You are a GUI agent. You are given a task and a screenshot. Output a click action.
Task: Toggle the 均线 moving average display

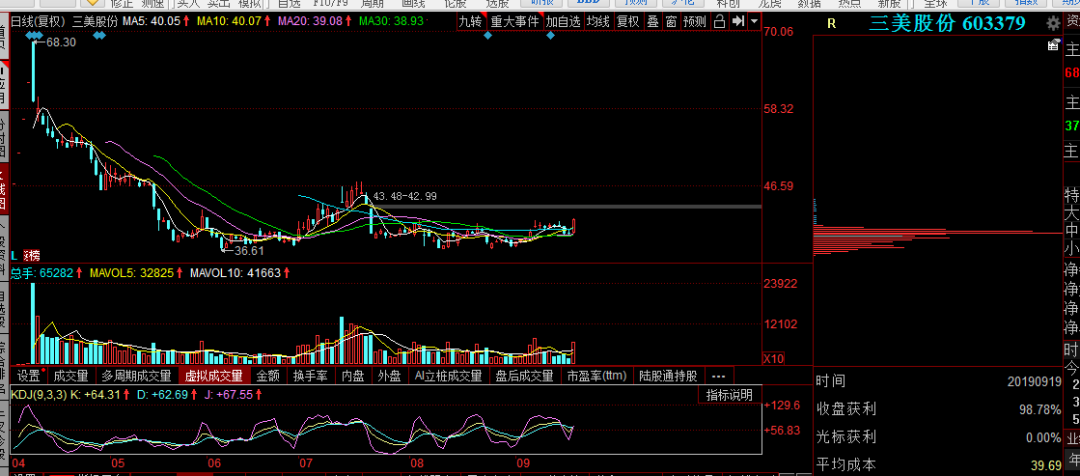597,20
